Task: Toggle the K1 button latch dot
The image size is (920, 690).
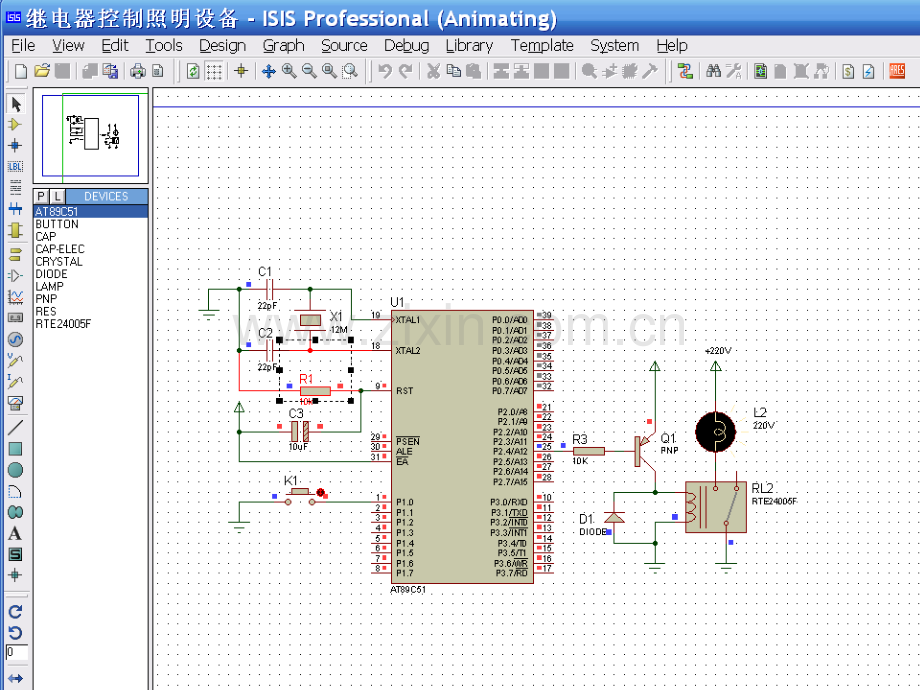Action: pos(320,492)
